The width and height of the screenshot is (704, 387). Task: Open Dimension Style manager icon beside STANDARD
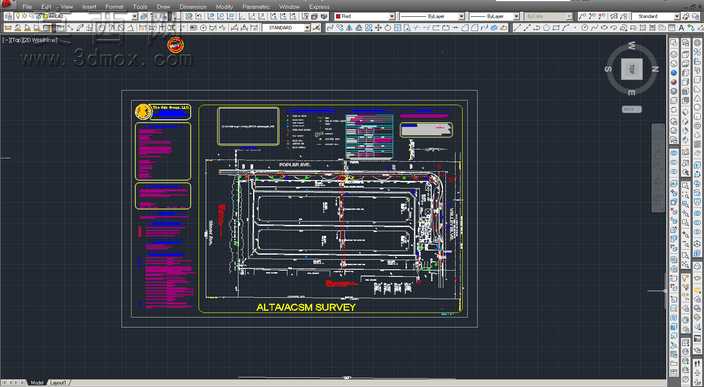[x=316, y=28]
